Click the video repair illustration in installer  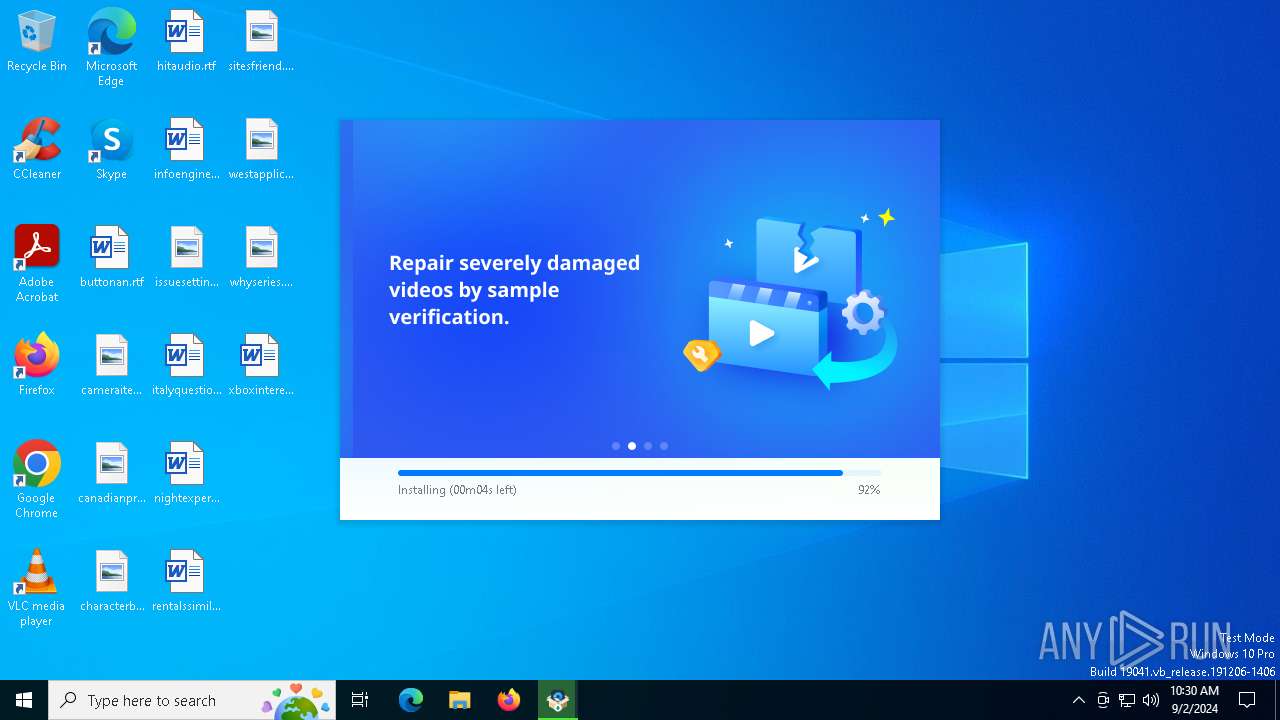click(790, 298)
